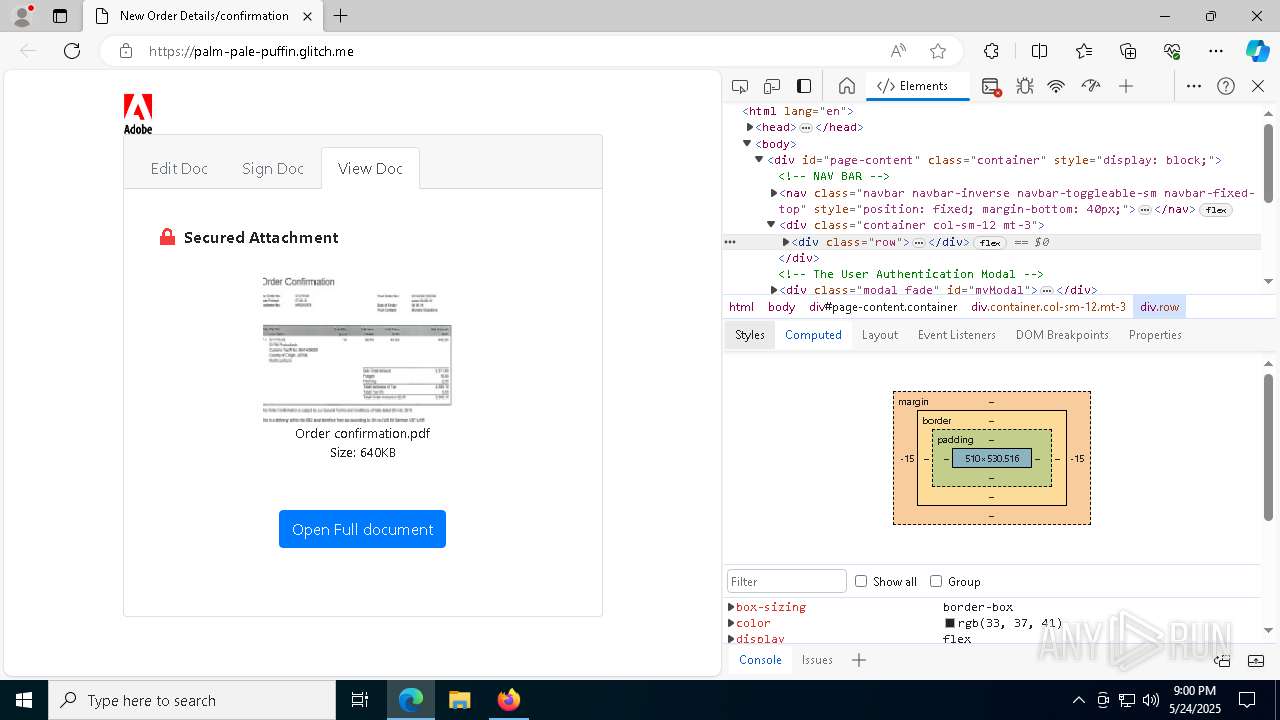Expand the color computed property
The image size is (1280, 720).
[x=731, y=623]
